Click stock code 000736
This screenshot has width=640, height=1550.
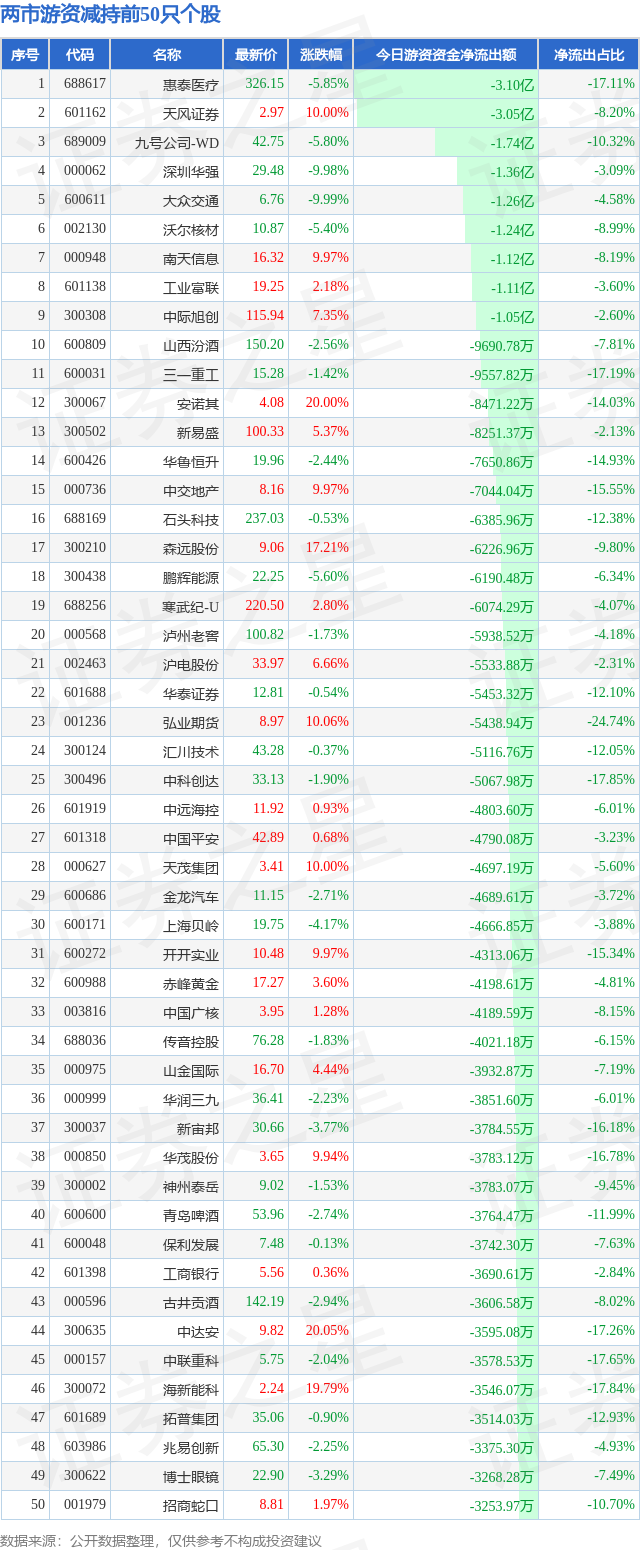(x=85, y=490)
